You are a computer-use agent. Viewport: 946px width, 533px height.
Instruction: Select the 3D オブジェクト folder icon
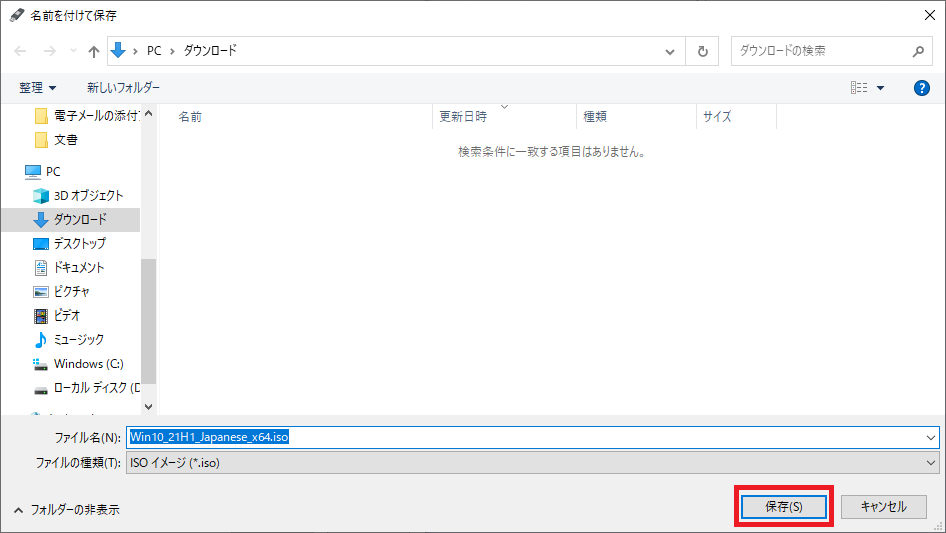41,196
